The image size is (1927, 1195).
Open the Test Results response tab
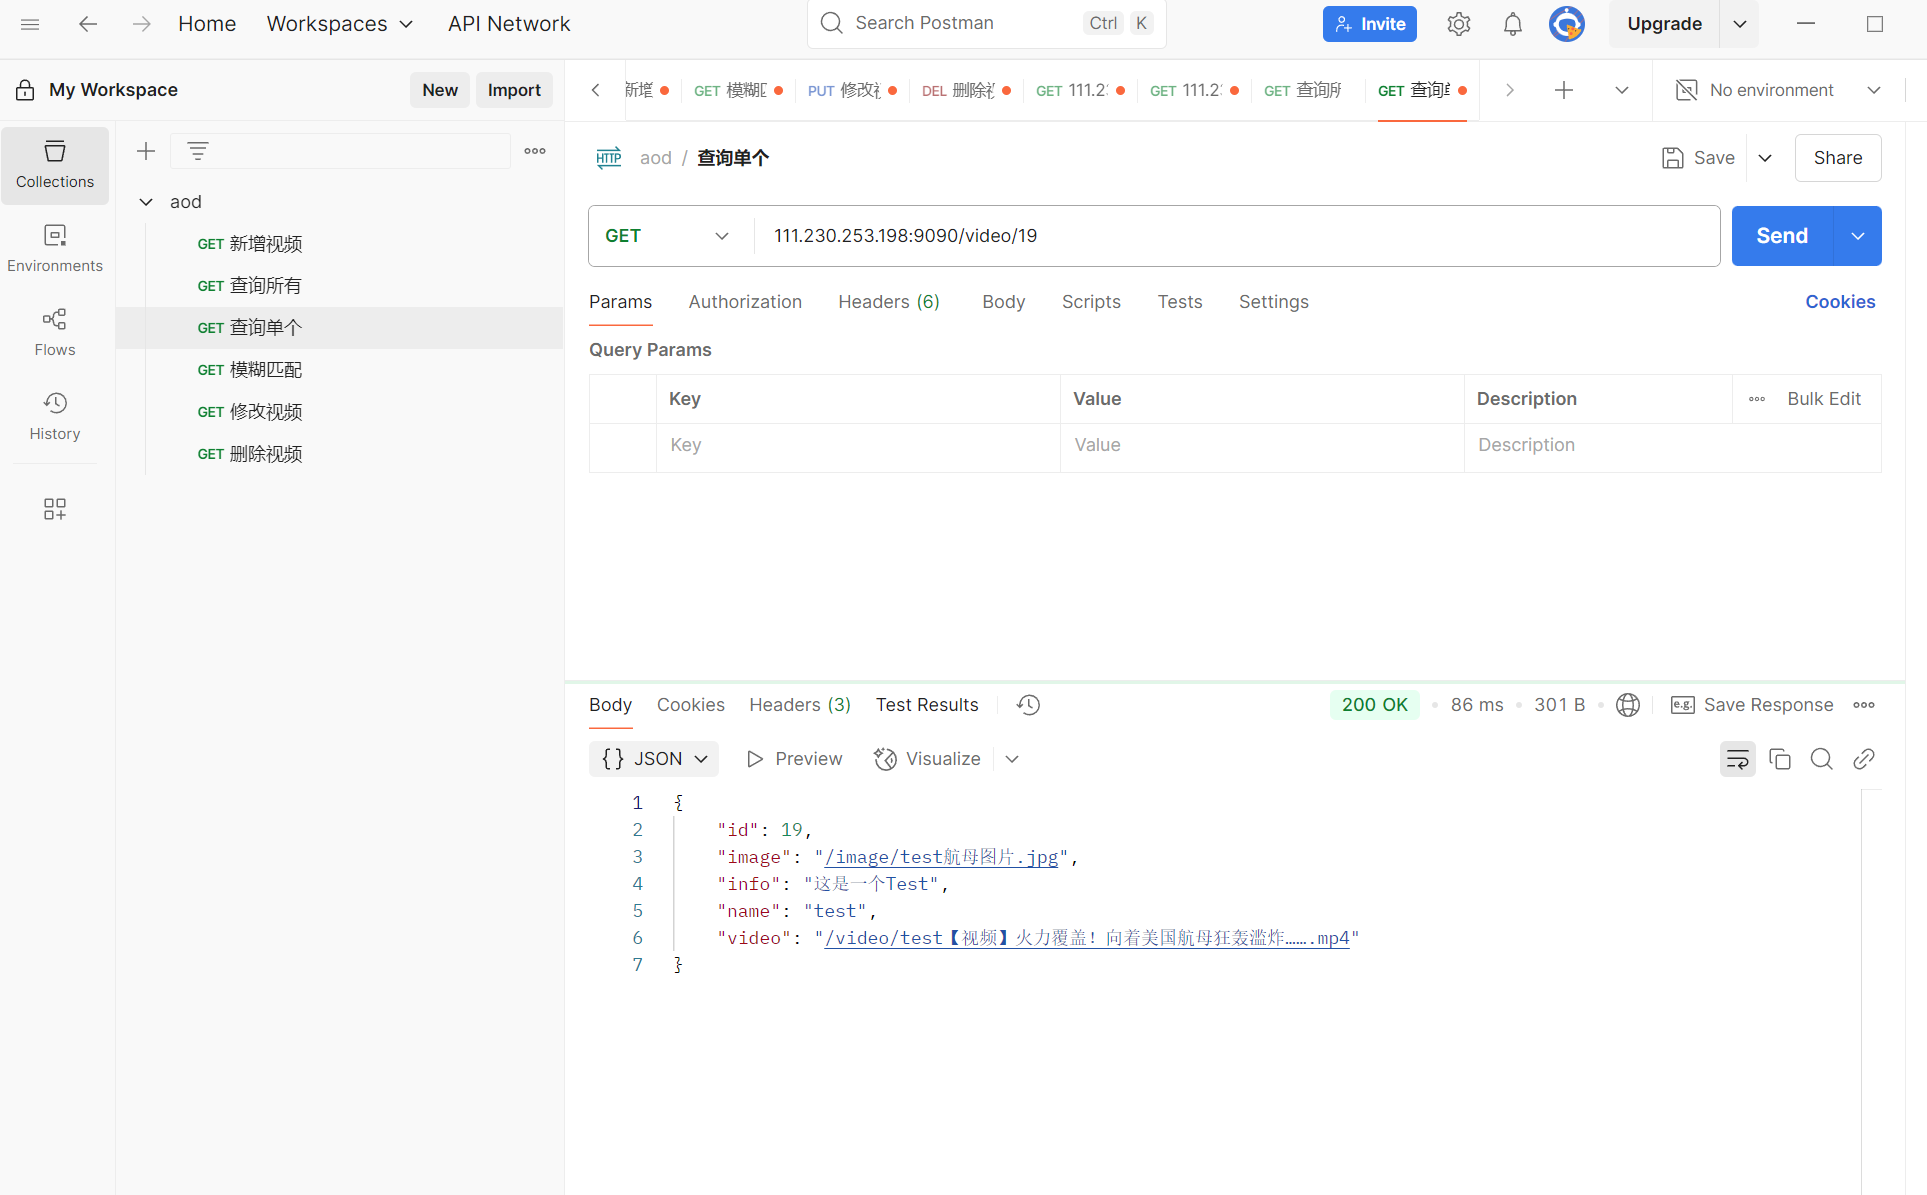point(927,705)
